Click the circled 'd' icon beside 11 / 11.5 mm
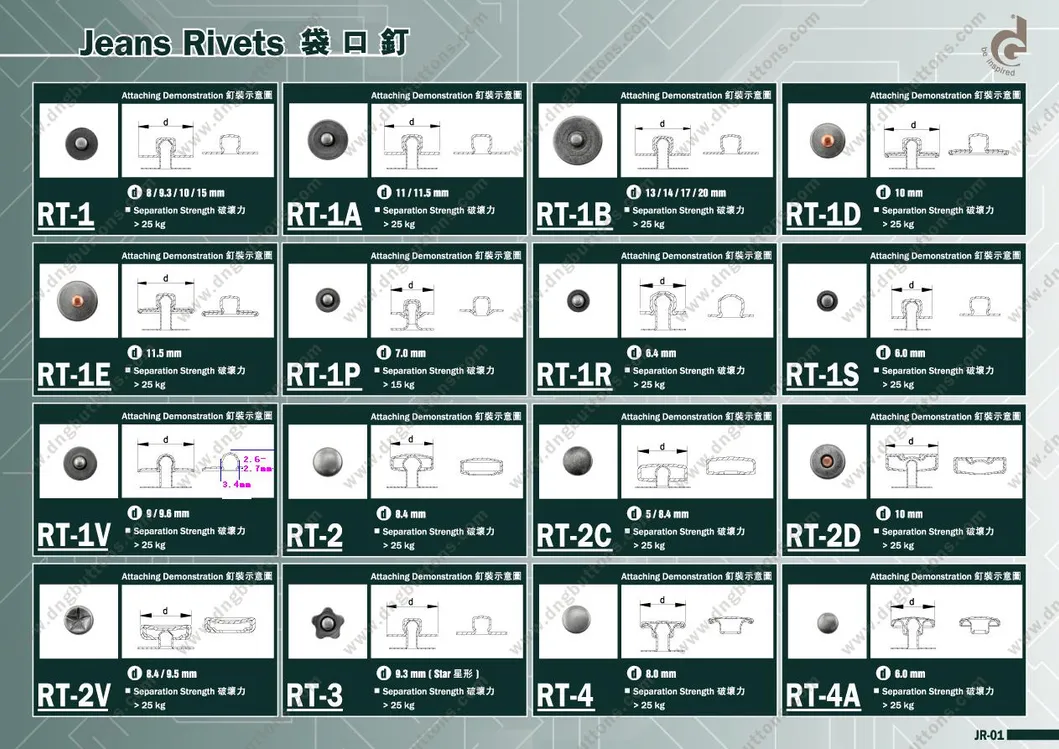Viewport: 1059px width, 749px height. pos(383,192)
